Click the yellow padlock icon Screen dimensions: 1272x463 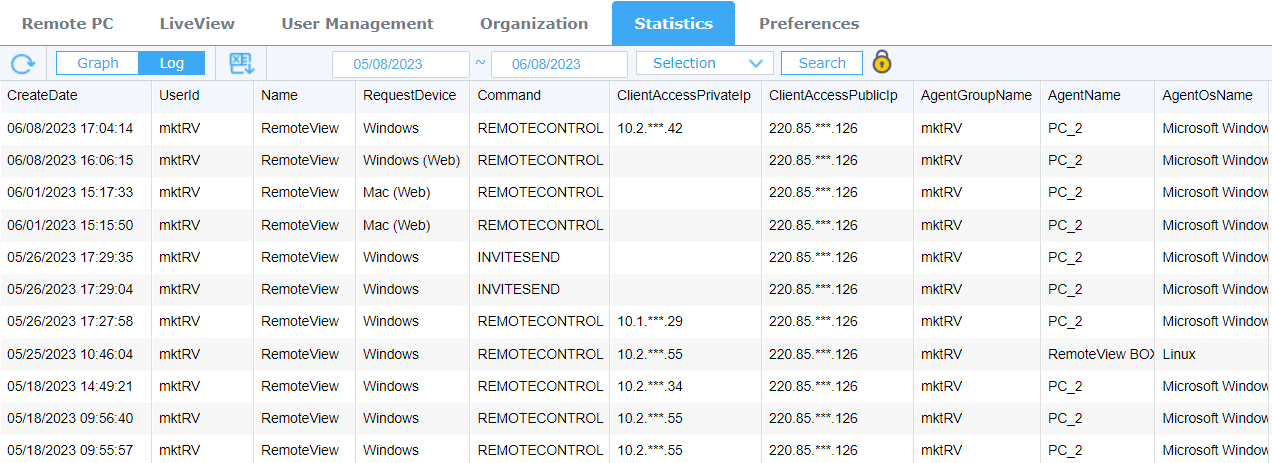pyautogui.click(x=881, y=62)
